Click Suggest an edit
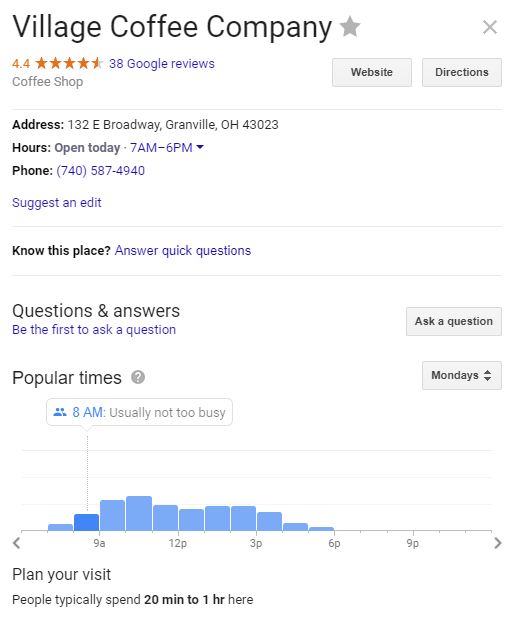The image size is (511, 629). click(57, 203)
